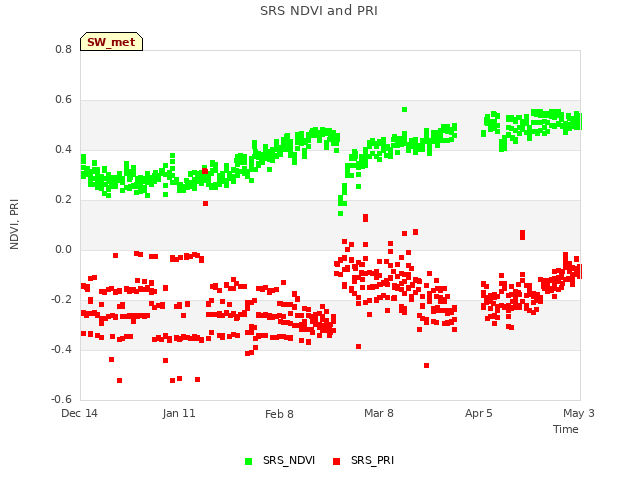Click the y-axis label NDVI, PRI
Image resolution: width=640 pixels, height=480 pixels.
point(14,224)
